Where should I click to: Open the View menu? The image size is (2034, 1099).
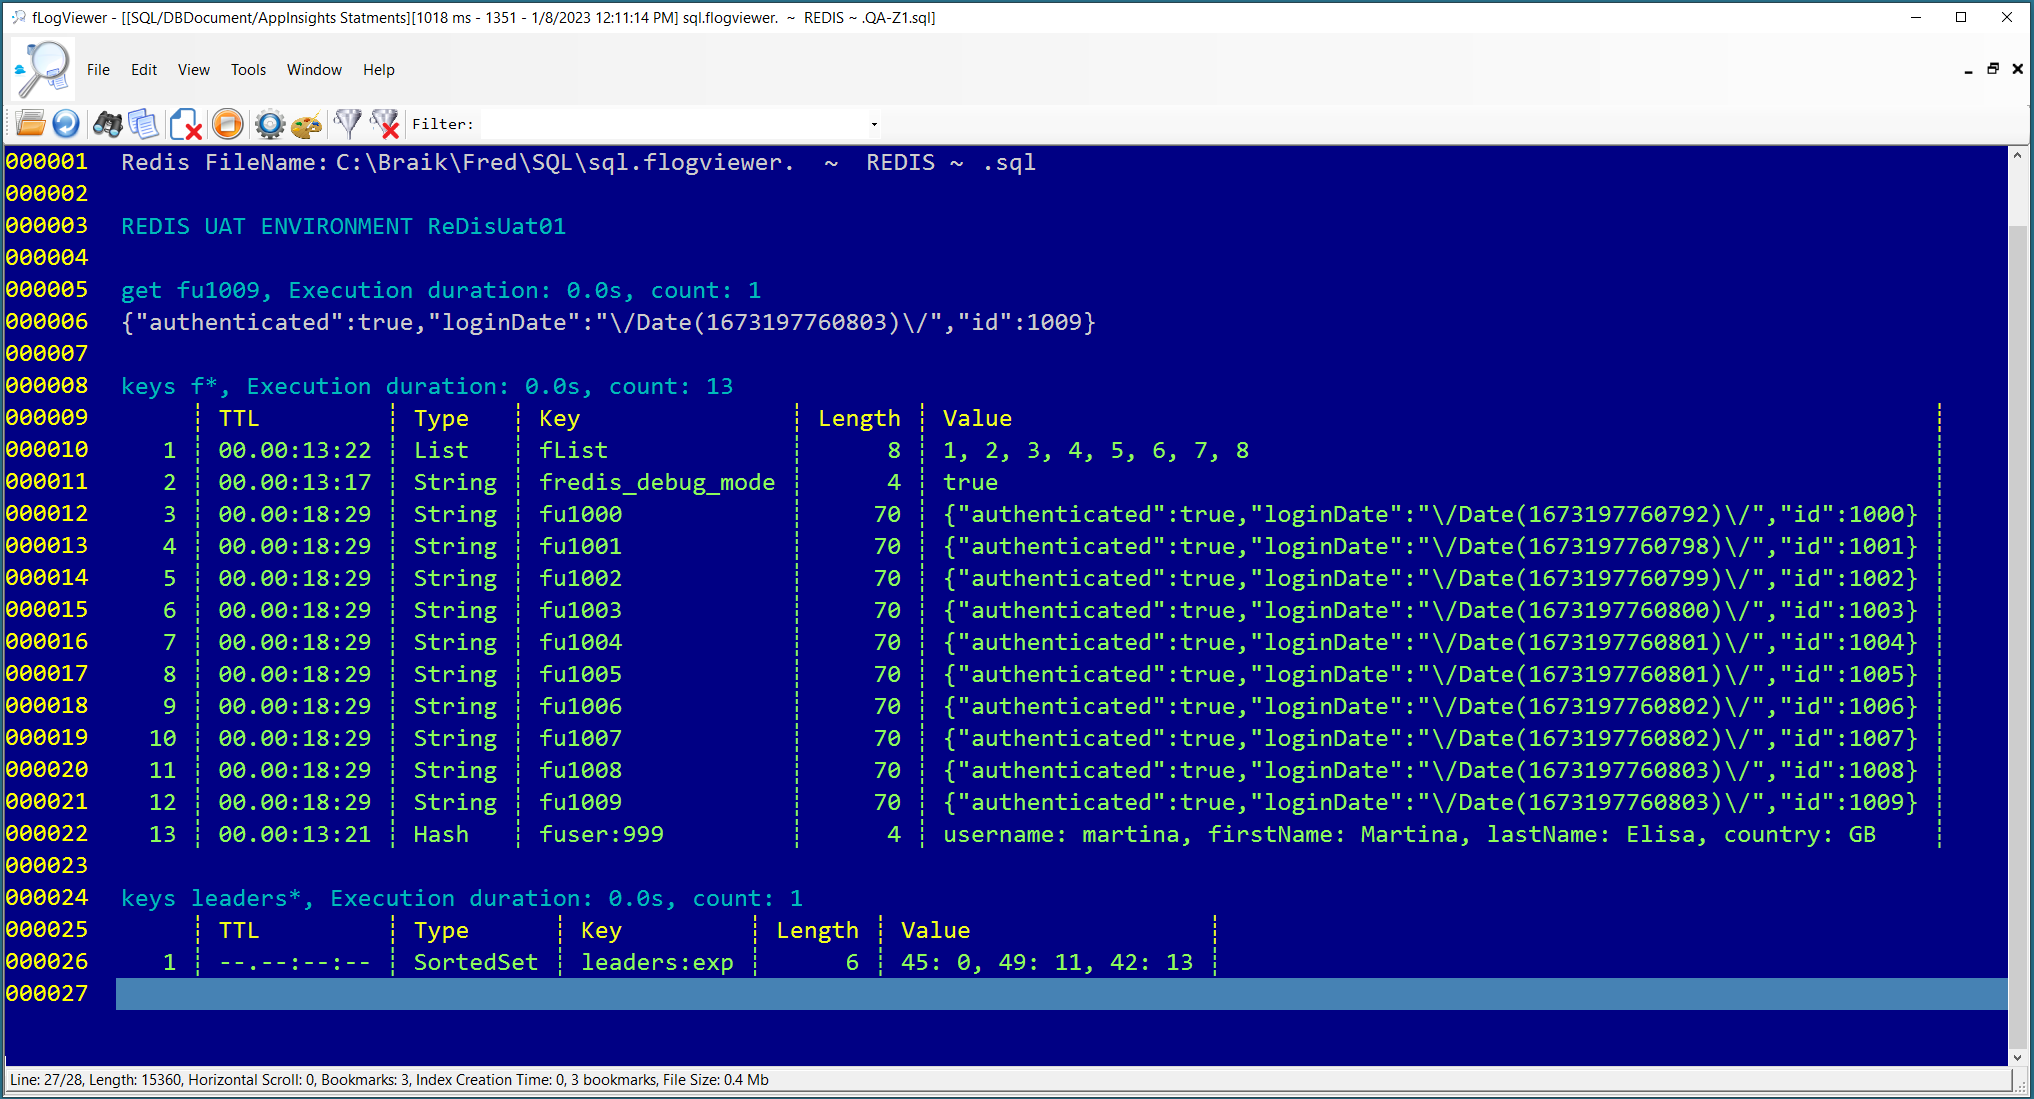click(x=194, y=70)
